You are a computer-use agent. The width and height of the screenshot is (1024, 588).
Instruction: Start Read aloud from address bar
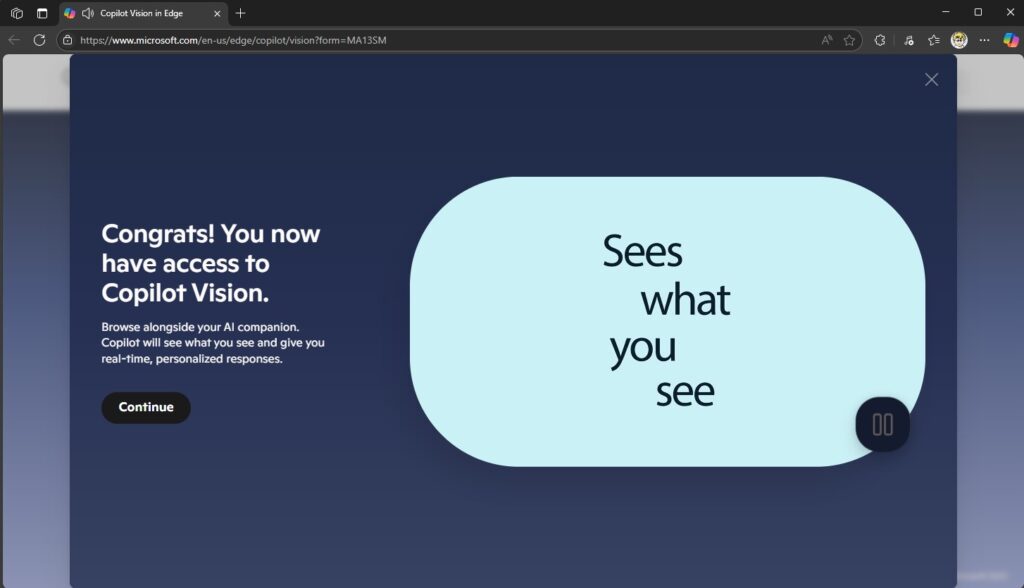tap(827, 40)
